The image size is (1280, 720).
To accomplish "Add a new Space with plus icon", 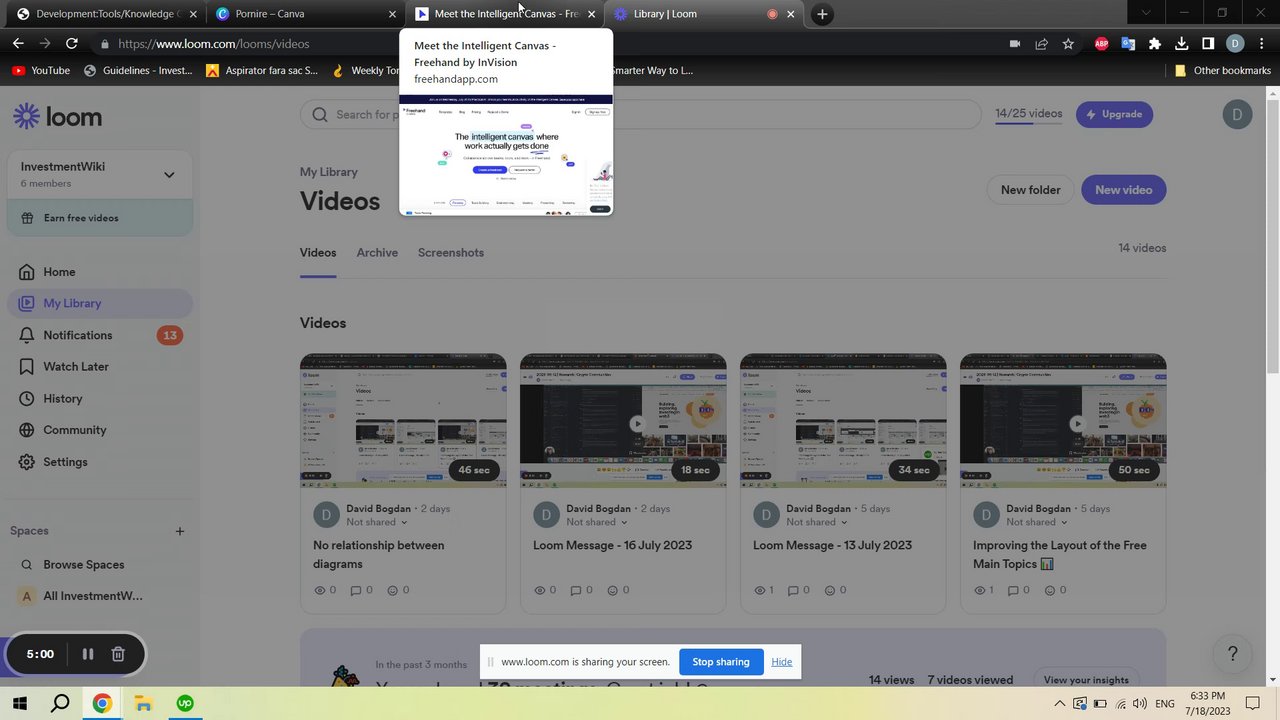I will pos(180,531).
